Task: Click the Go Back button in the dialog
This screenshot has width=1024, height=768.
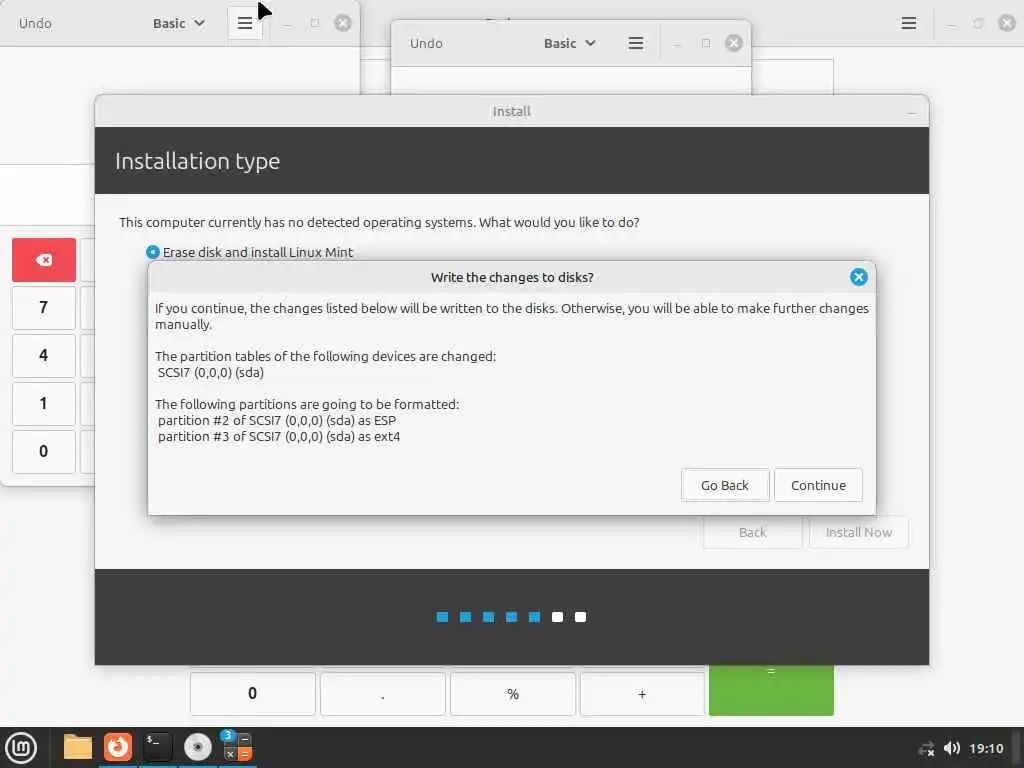Action: [725, 485]
